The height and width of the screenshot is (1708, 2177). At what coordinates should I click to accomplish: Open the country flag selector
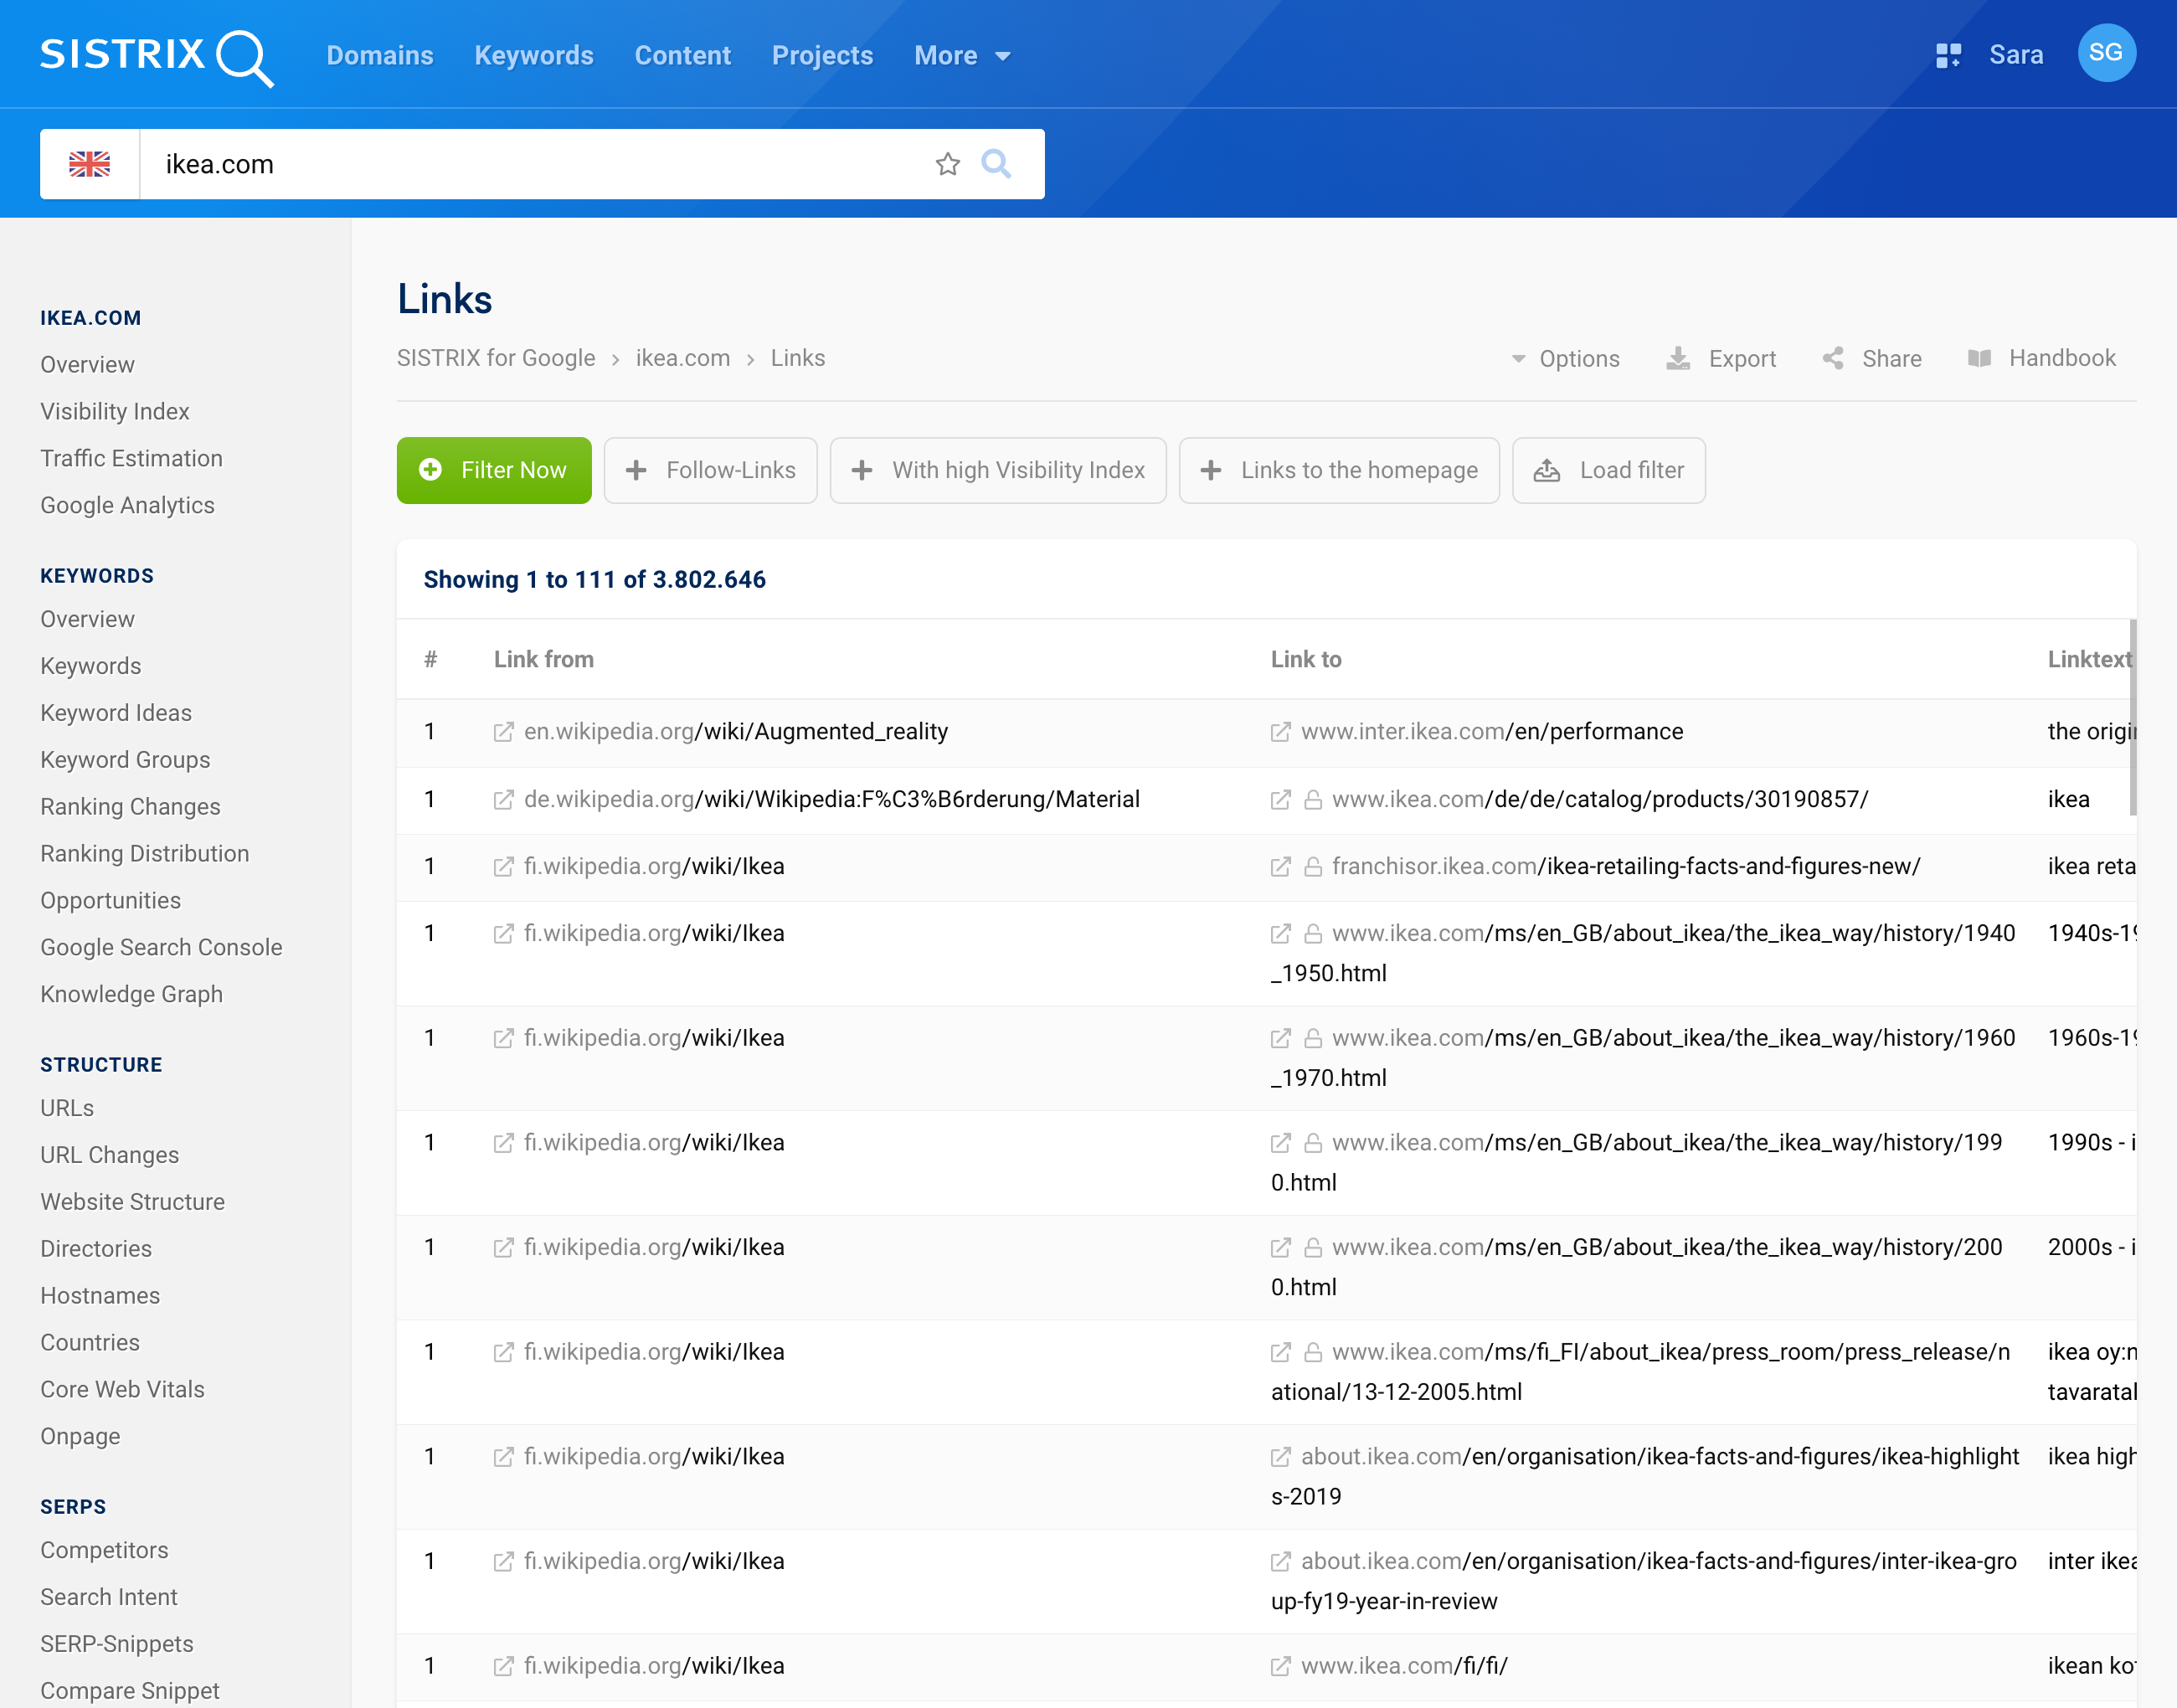tap(90, 163)
